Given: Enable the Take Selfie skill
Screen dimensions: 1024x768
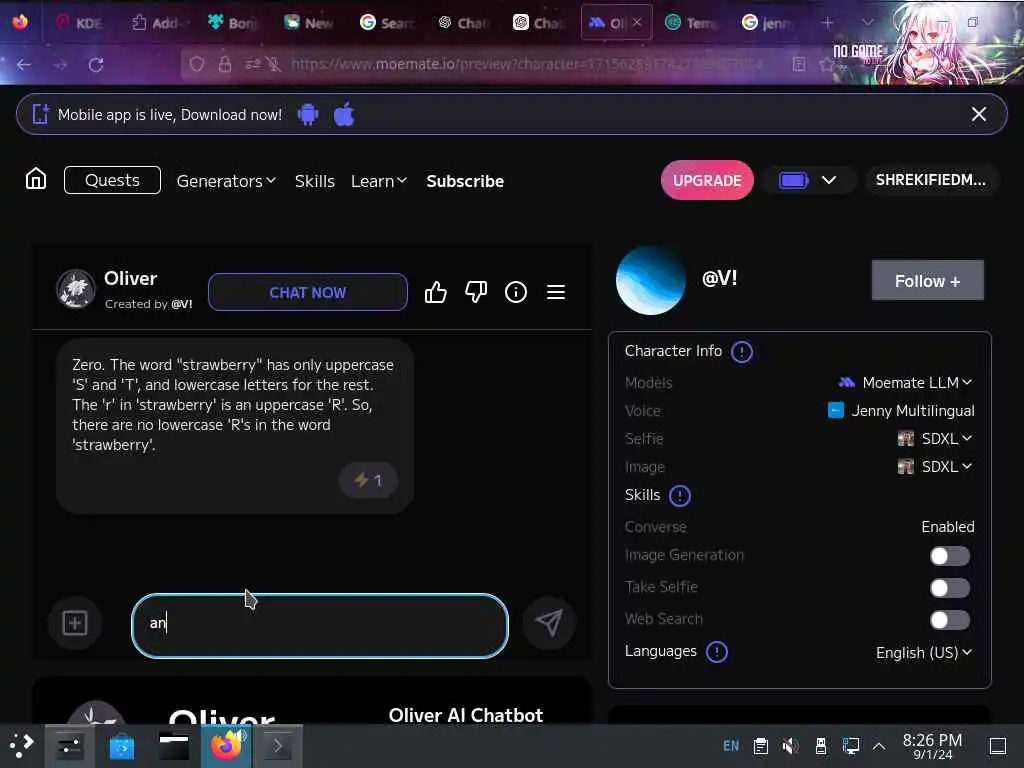Looking at the screenshot, I should click(950, 588).
